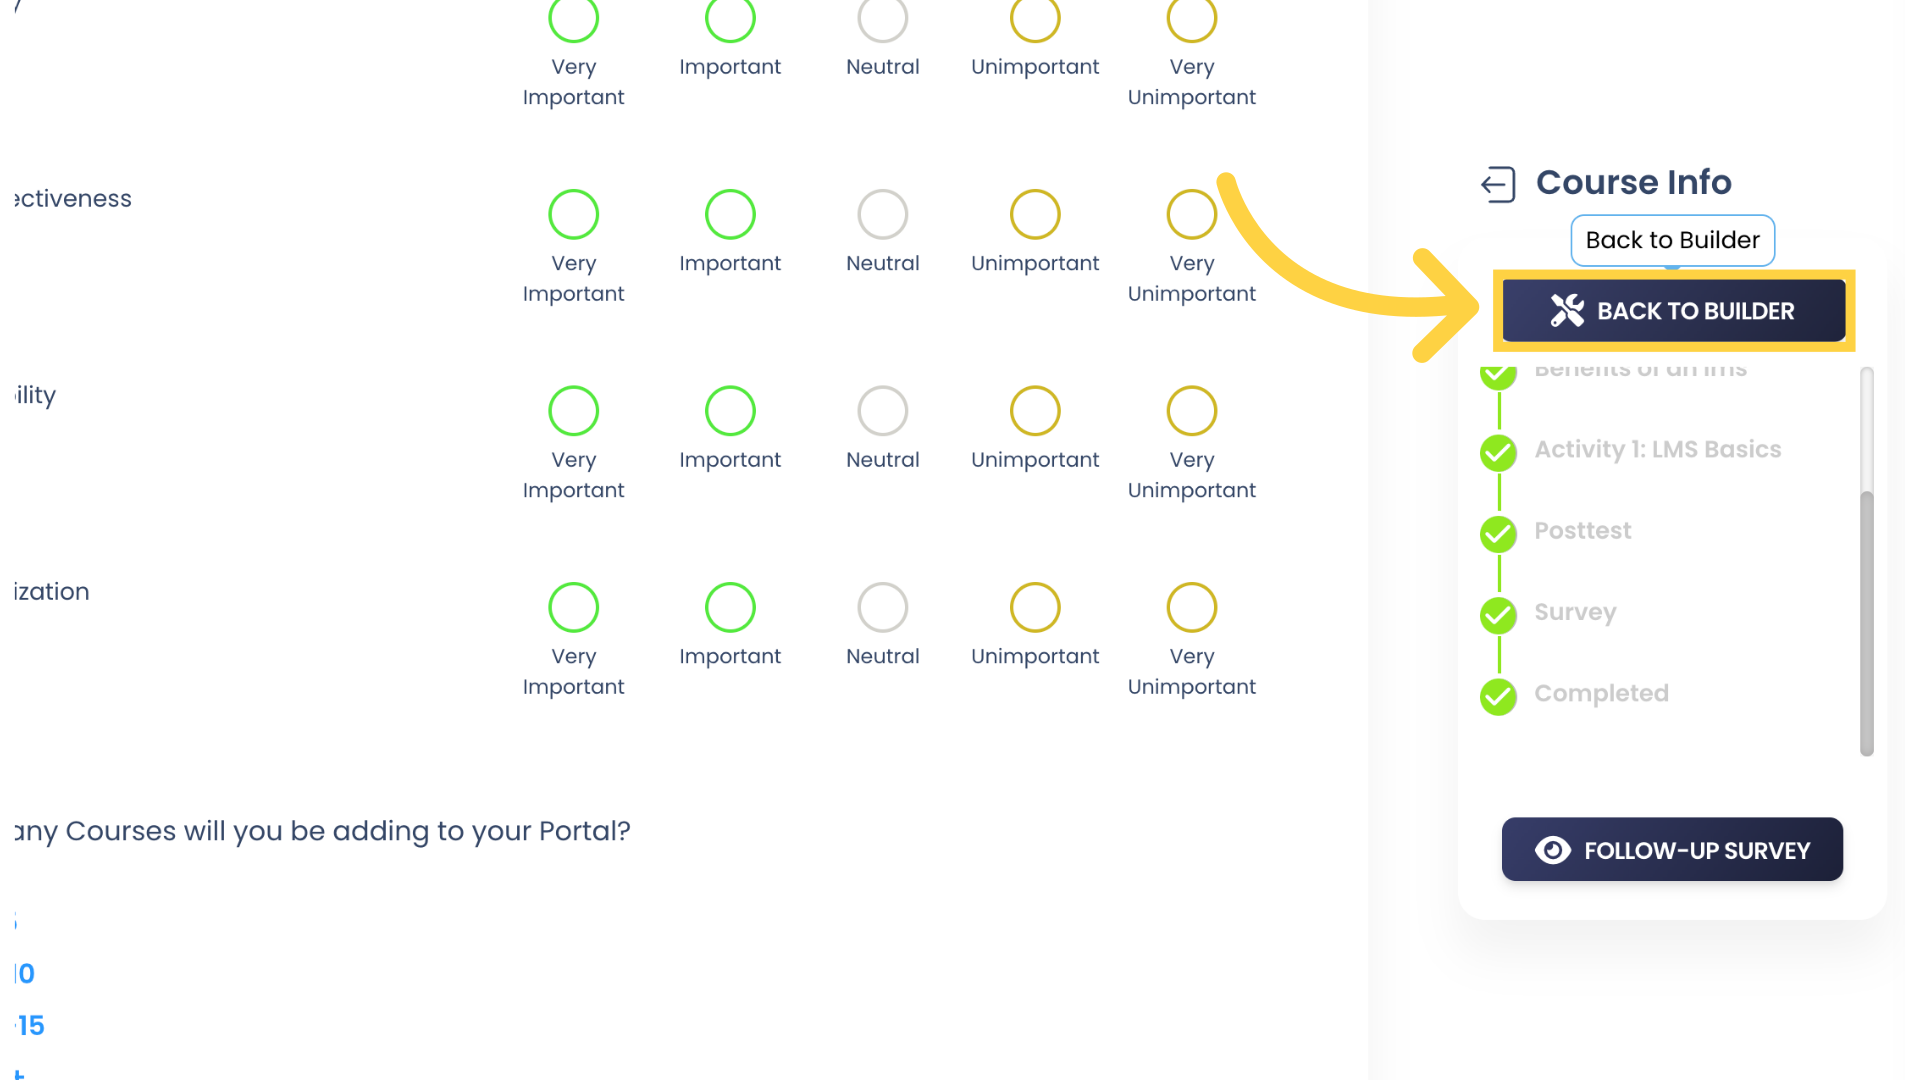The image size is (1920, 1080).
Task: Select Neutral radio button for ability row
Action: pyautogui.click(x=882, y=411)
